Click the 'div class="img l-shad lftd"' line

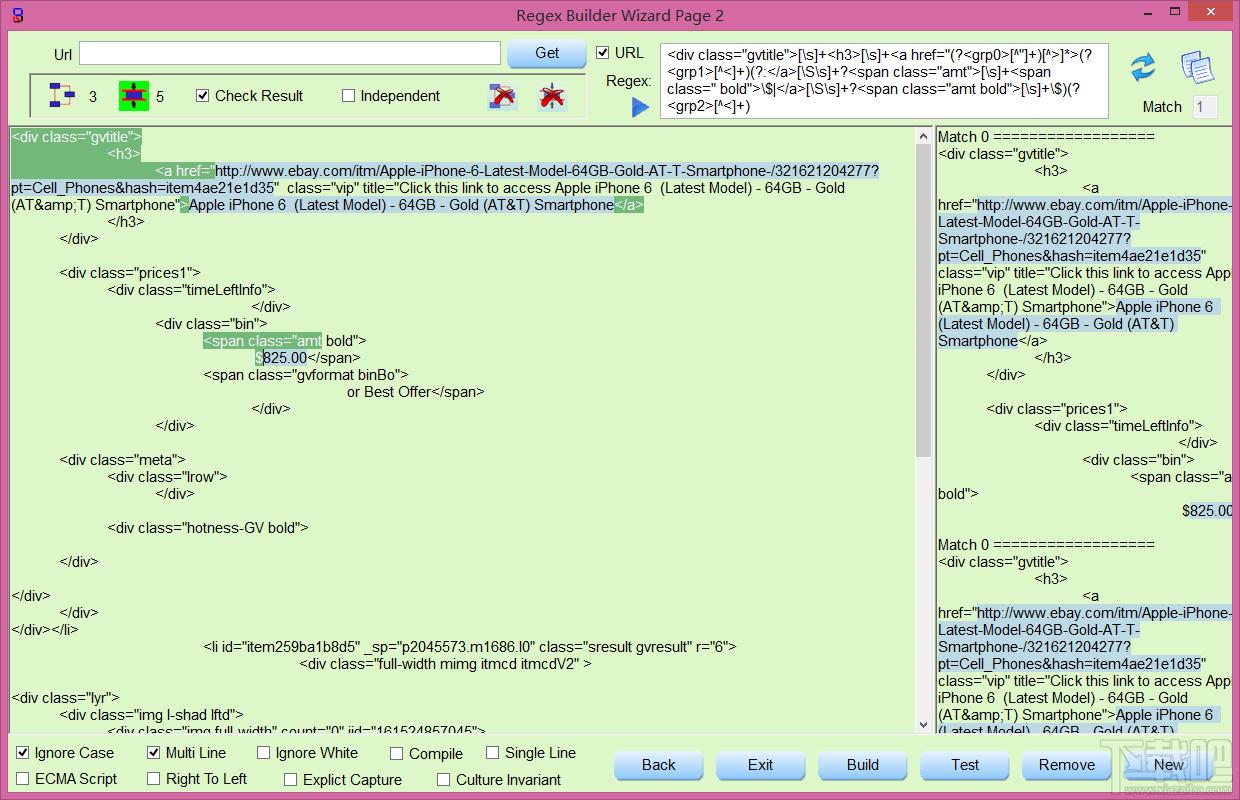coord(151,714)
